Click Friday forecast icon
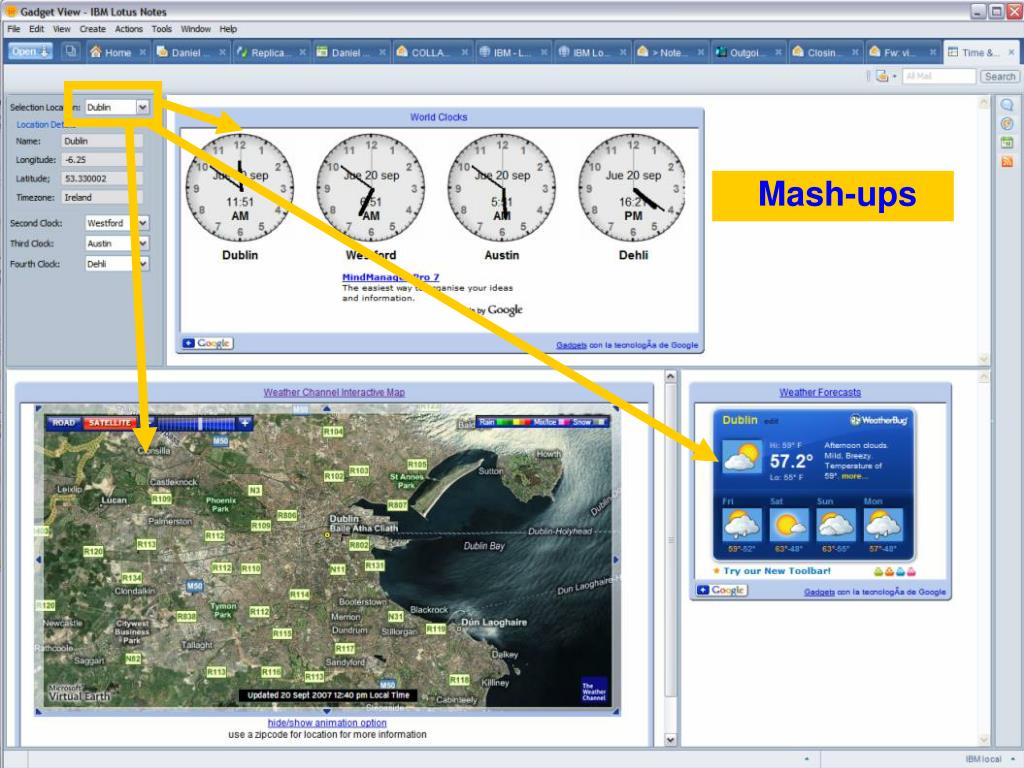Image resolution: width=1024 pixels, height=768 pixels. pyautogui.click(x=742, y=525)
